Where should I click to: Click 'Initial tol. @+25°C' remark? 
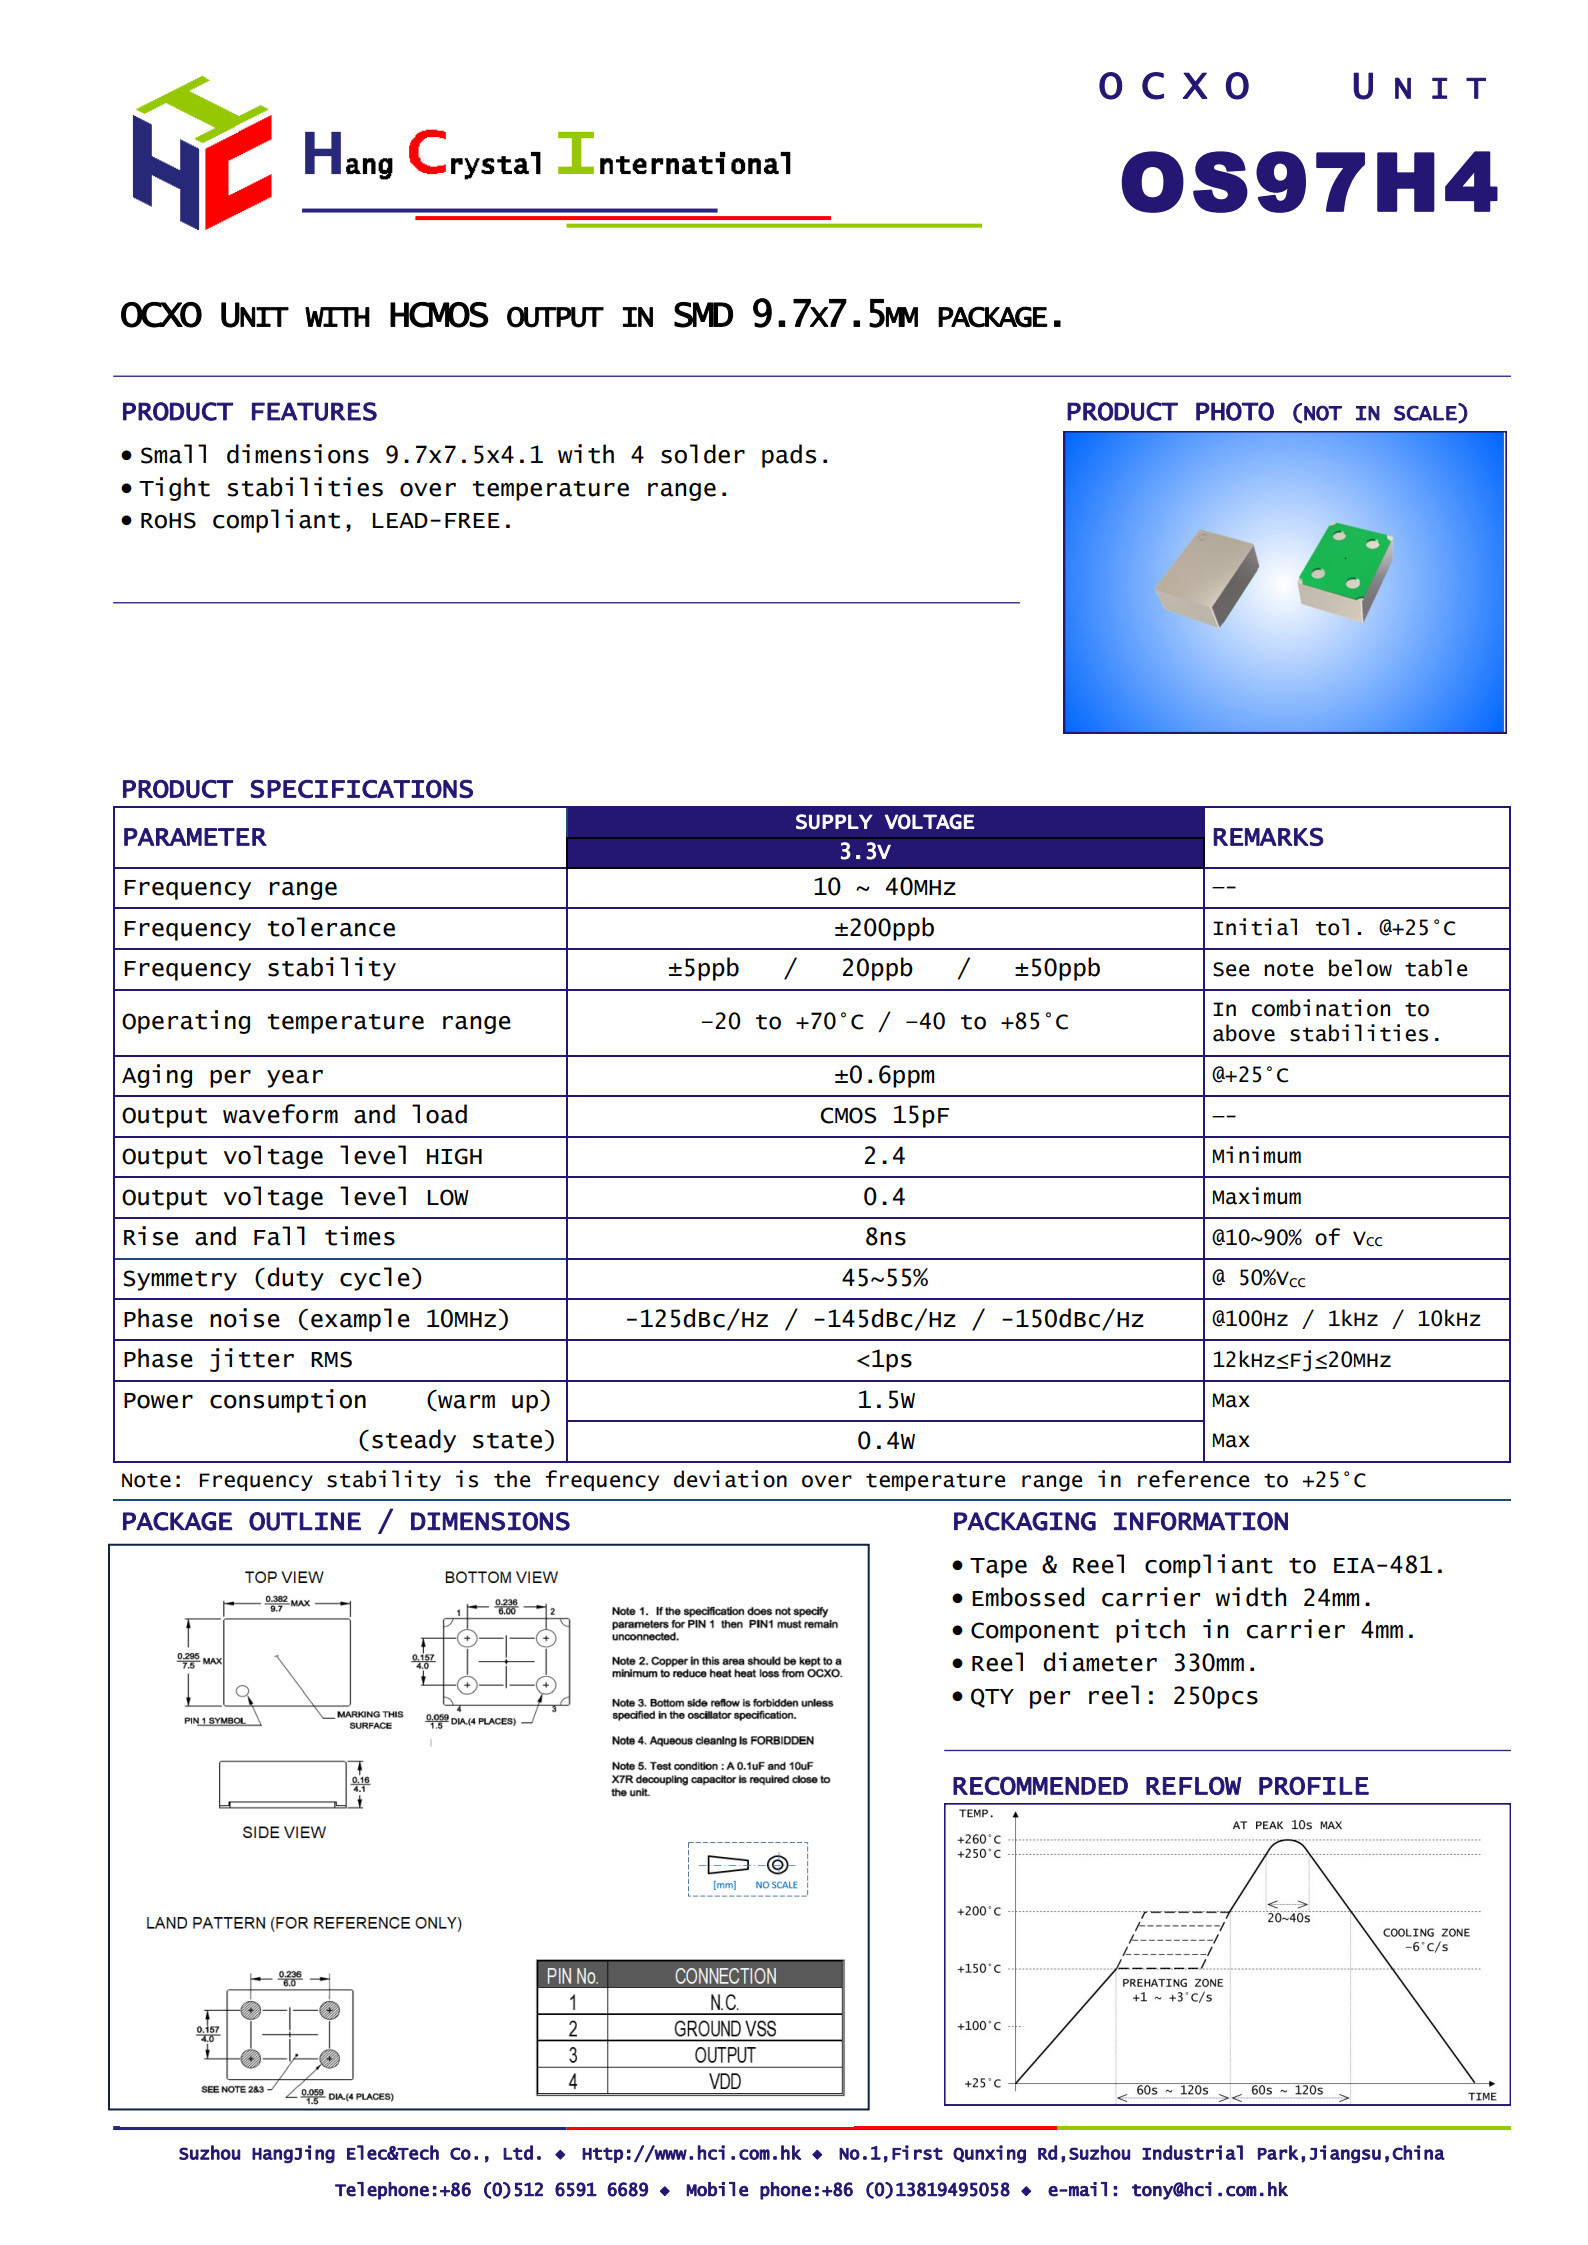(x=1333, y=928)
